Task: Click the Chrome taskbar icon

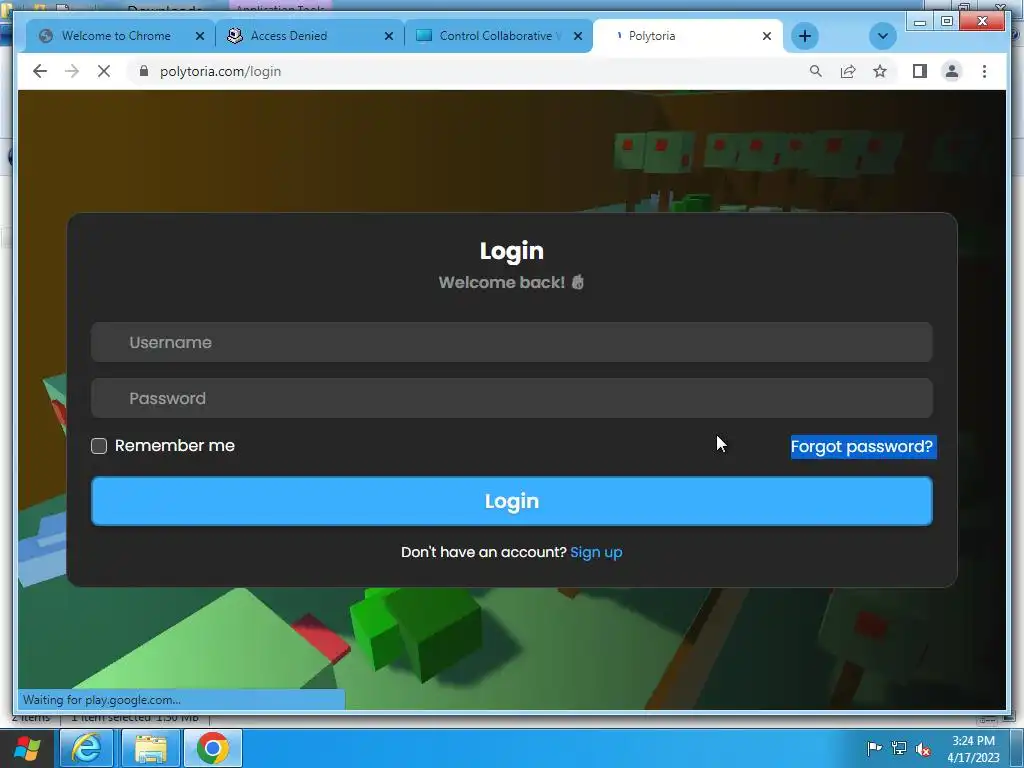Action: coord(213,748)
